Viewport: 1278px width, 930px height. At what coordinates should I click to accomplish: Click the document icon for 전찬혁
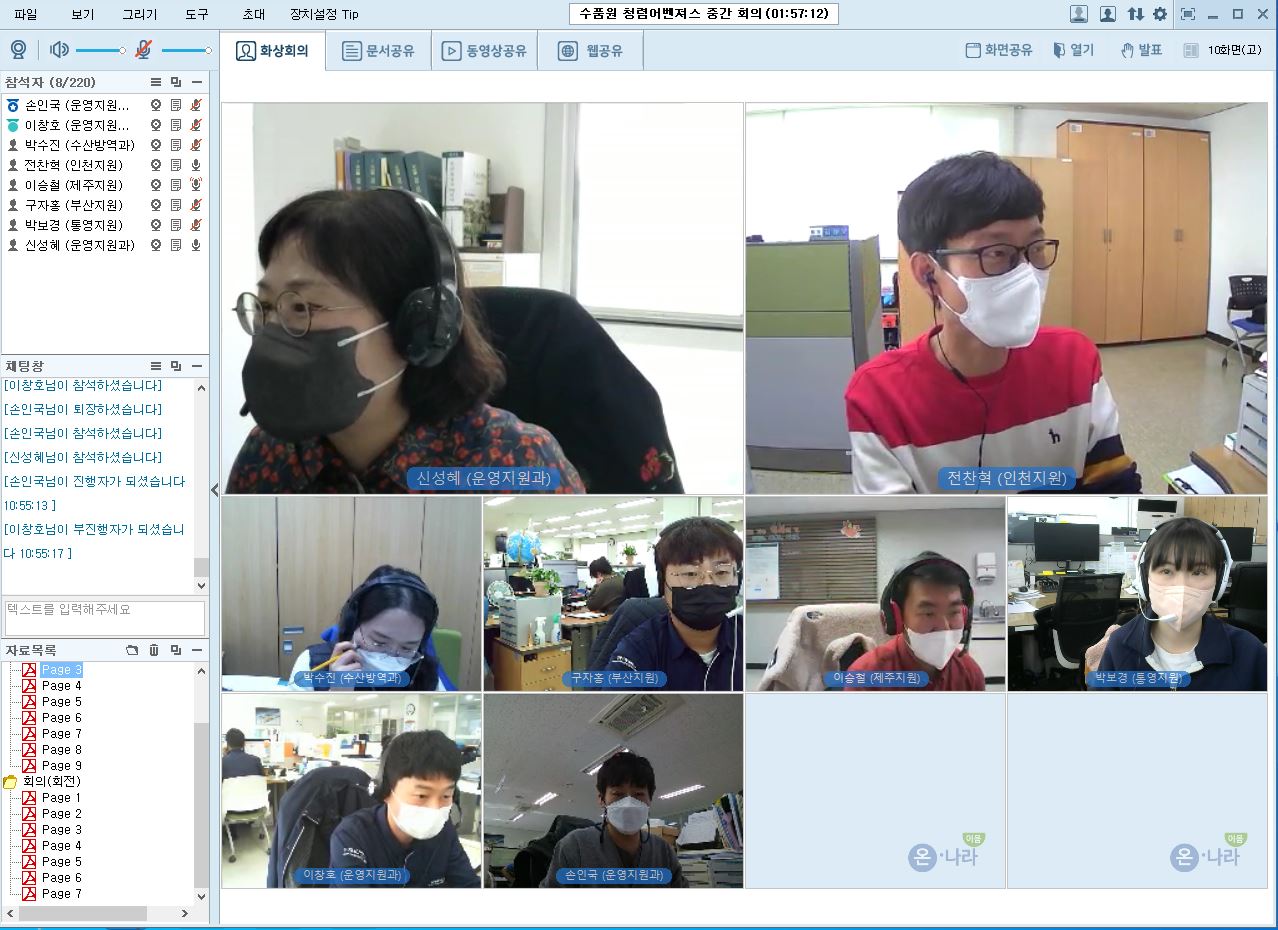tap(176, 165)
